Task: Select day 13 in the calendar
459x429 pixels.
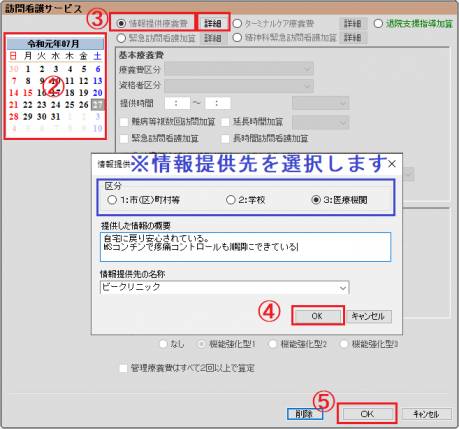Action: coord(98,81)
